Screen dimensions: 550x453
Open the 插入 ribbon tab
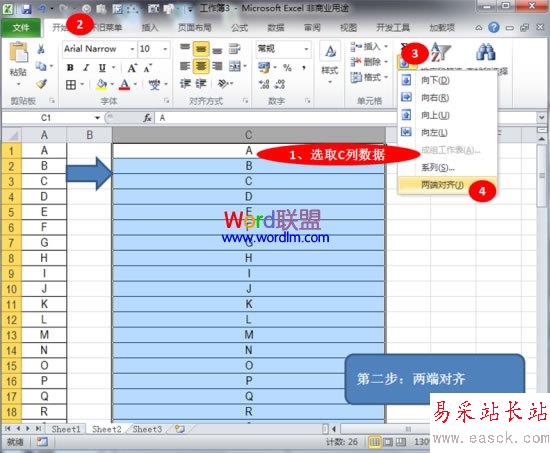coord(150,27)
